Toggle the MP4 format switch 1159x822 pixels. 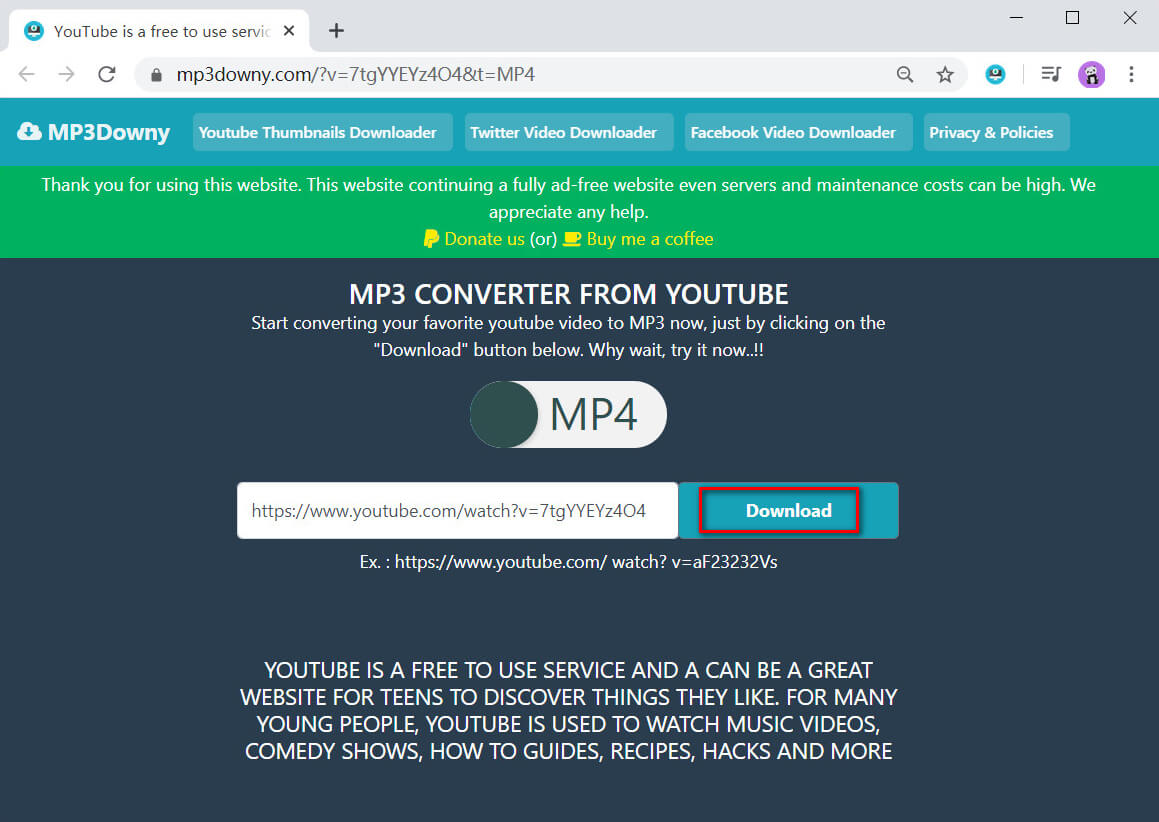[568, 414]
